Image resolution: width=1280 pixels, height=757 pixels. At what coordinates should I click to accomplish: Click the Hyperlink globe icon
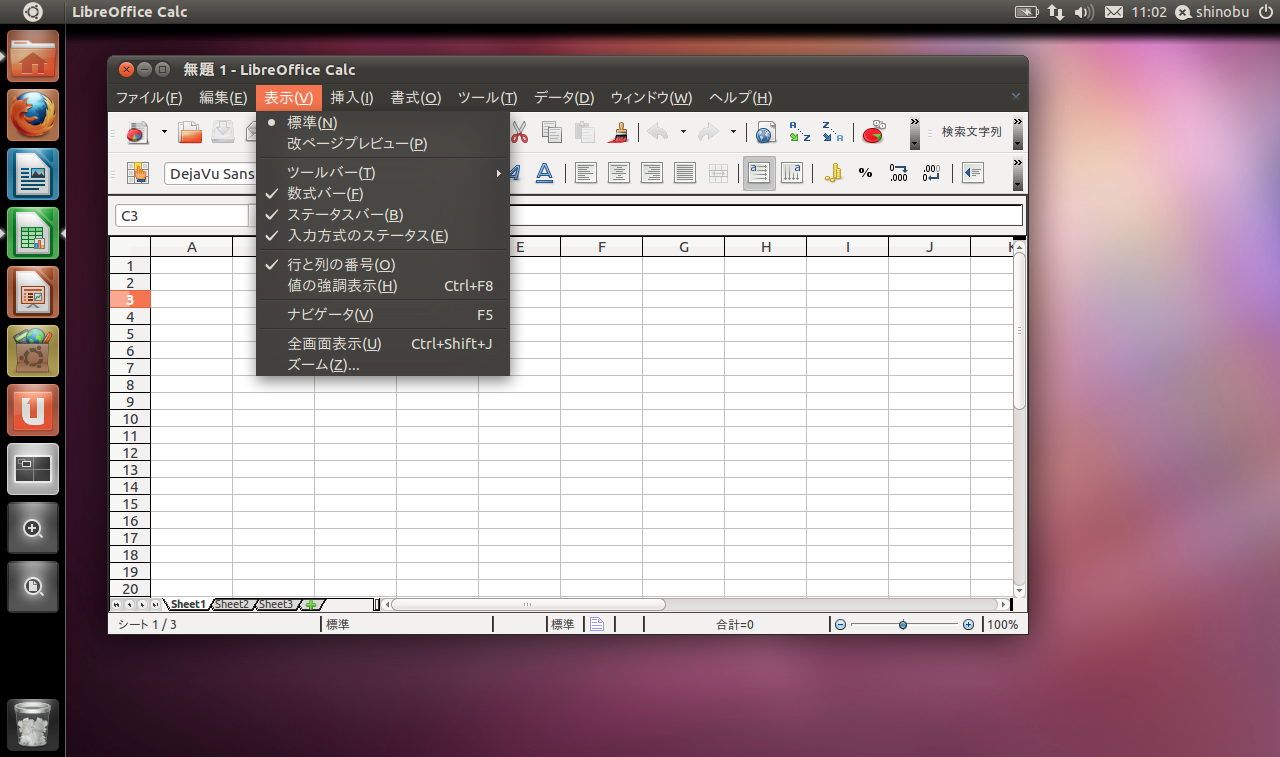[x=765, y=132]
